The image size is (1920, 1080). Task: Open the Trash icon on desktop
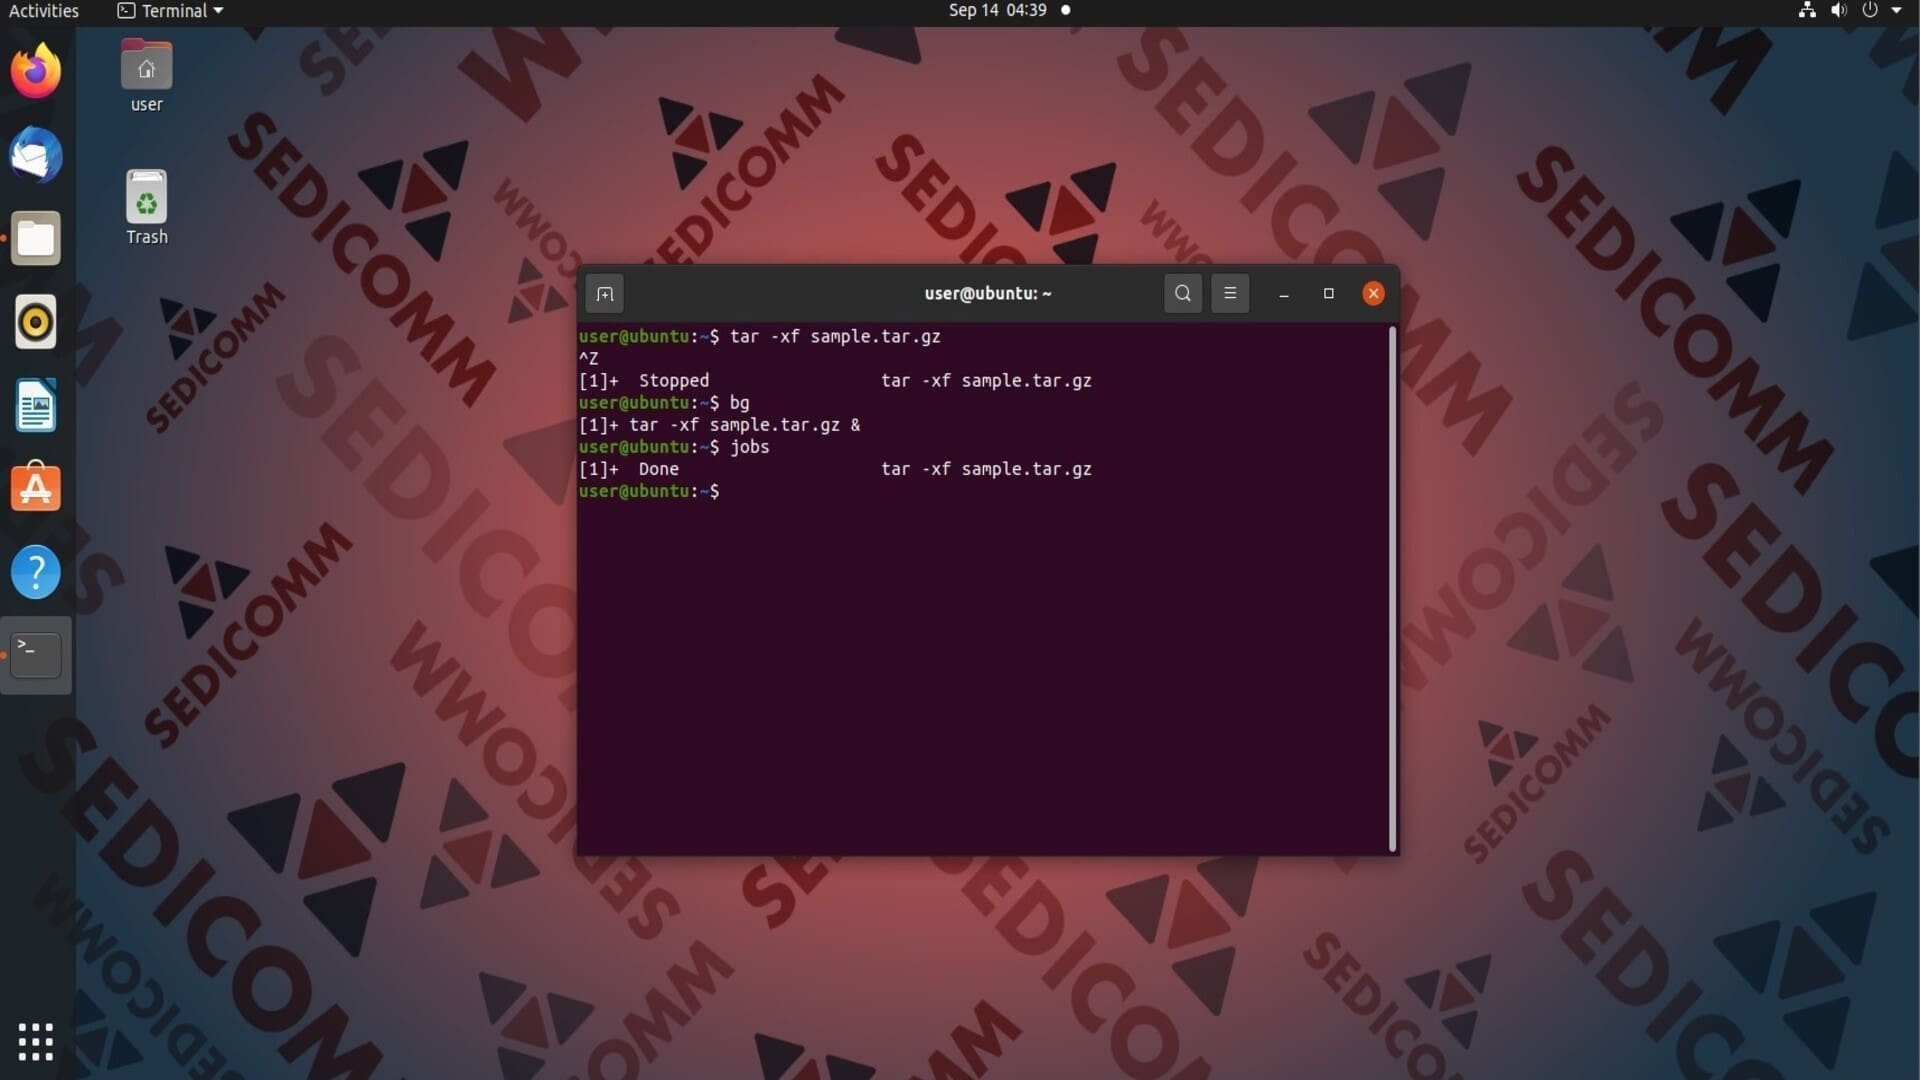point(146,207)
